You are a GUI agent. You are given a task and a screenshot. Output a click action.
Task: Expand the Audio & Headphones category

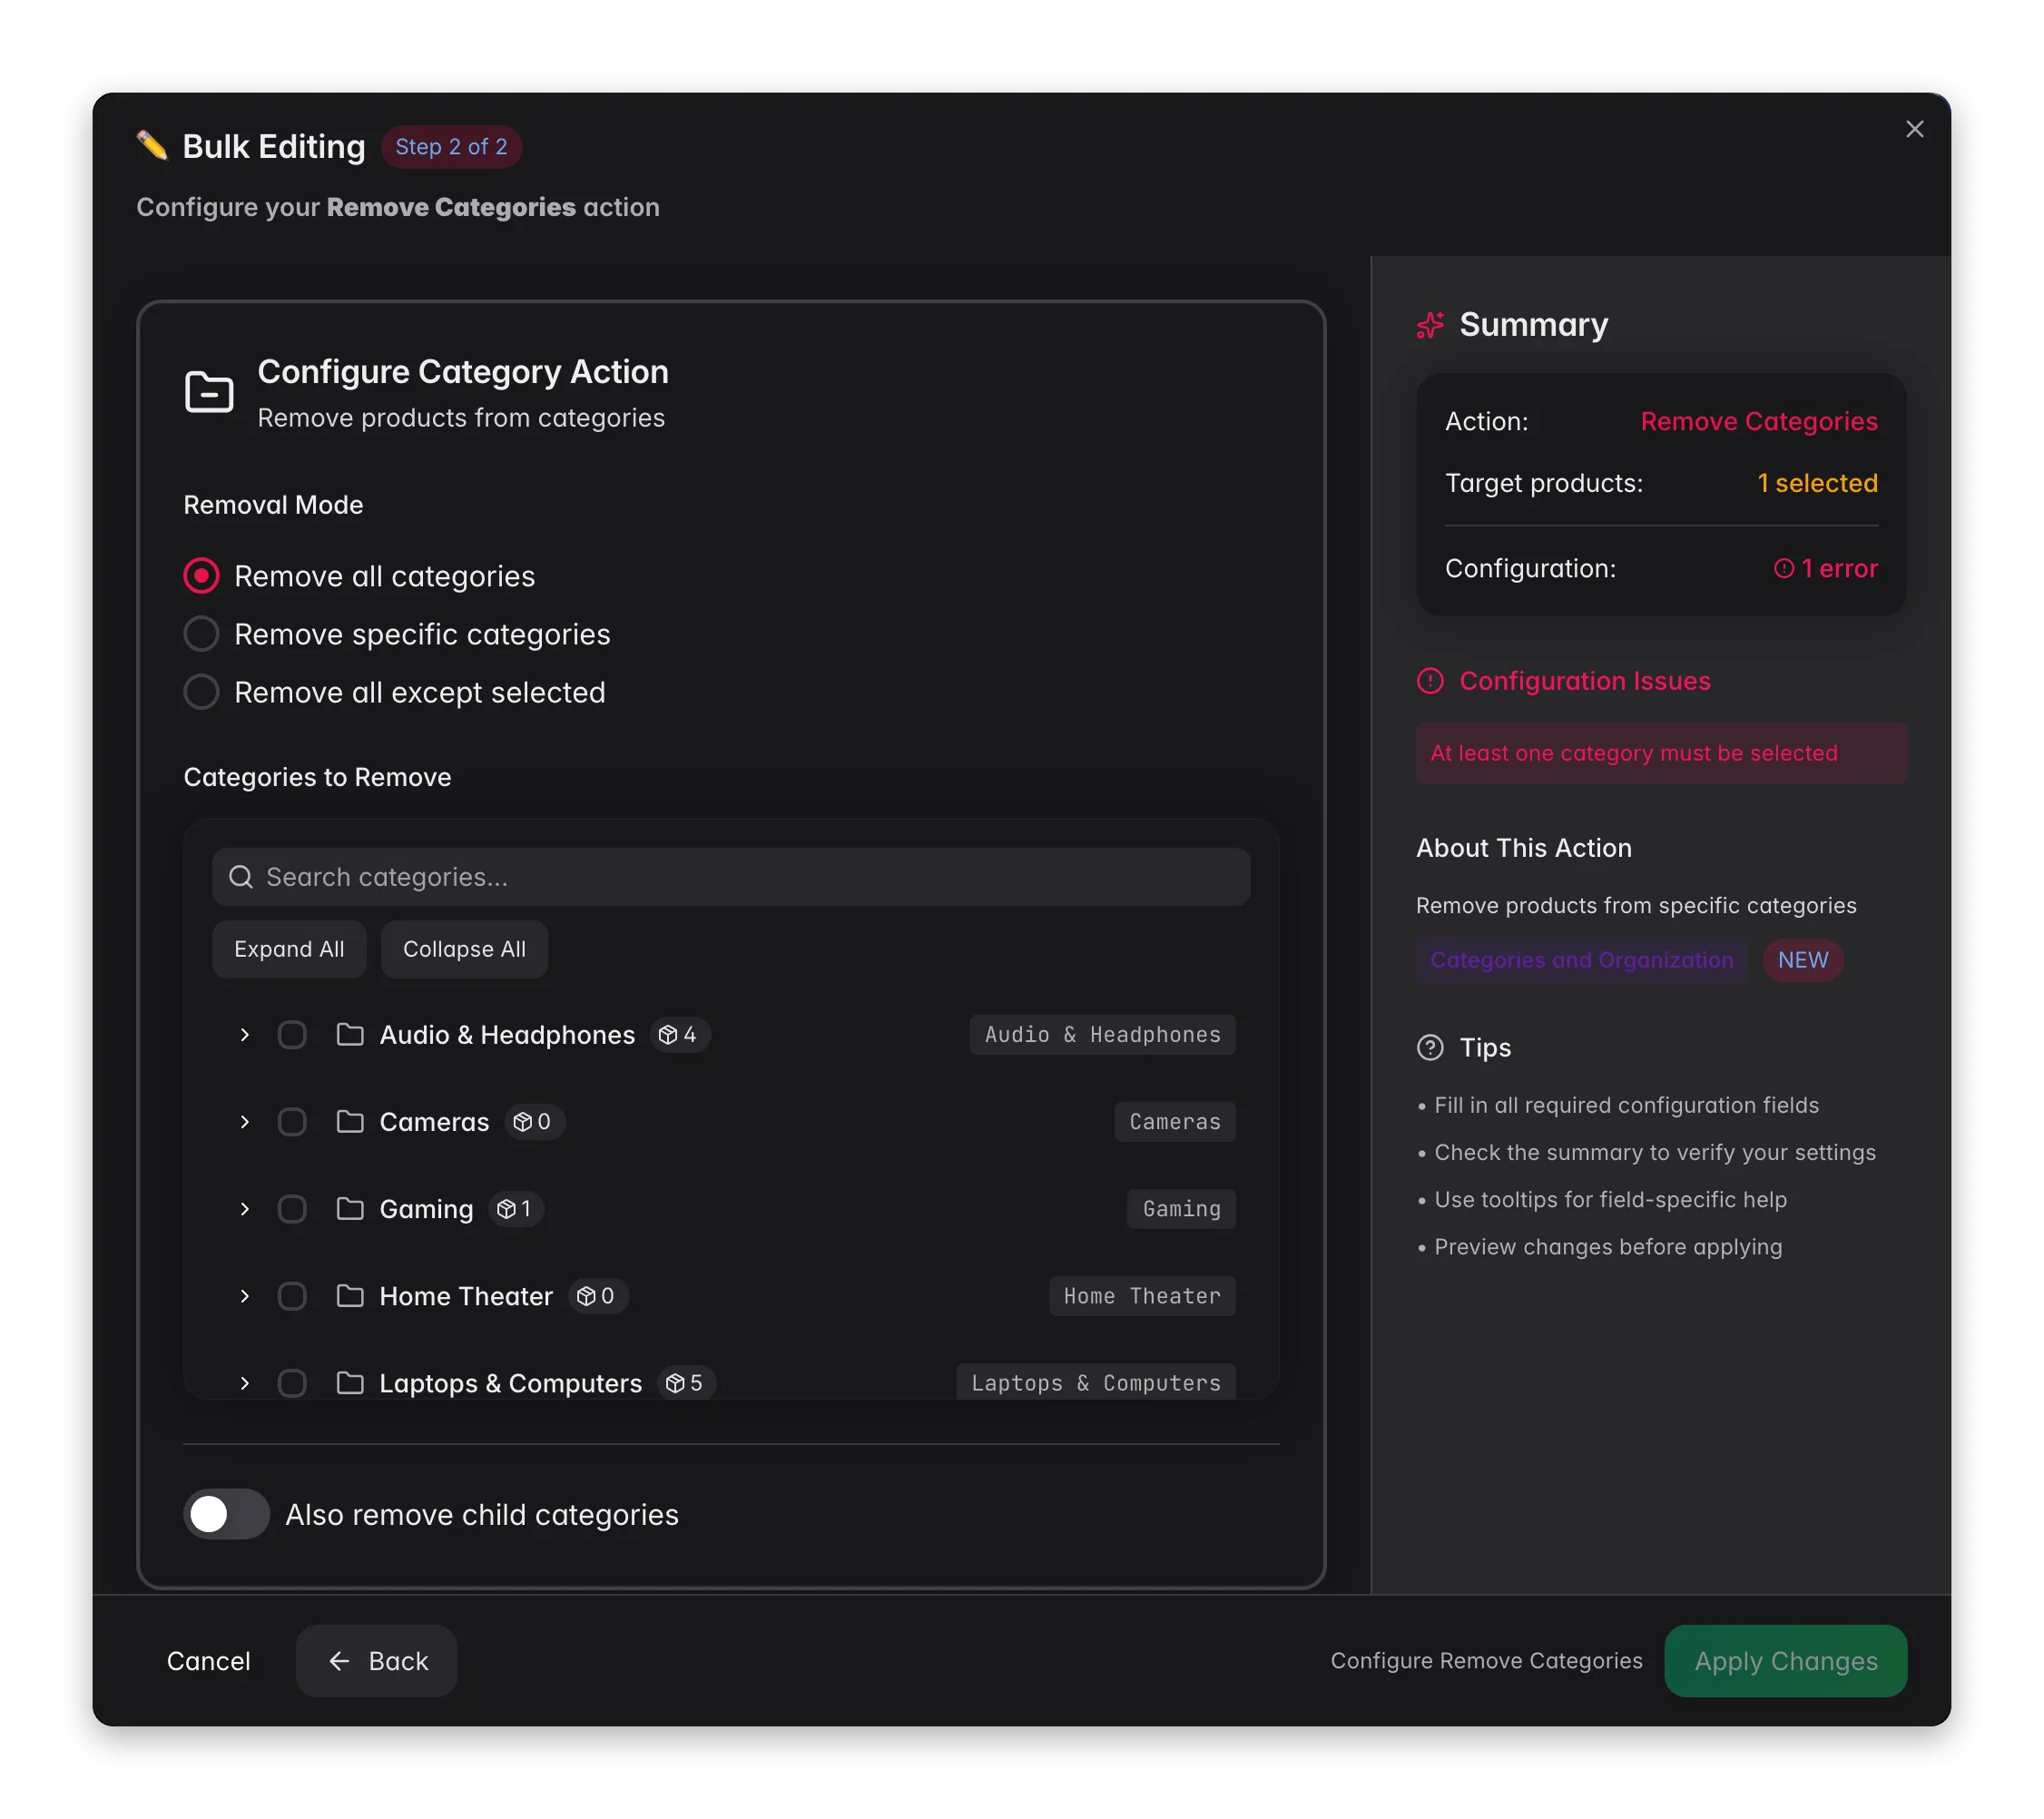click(x=244, y=1034)
